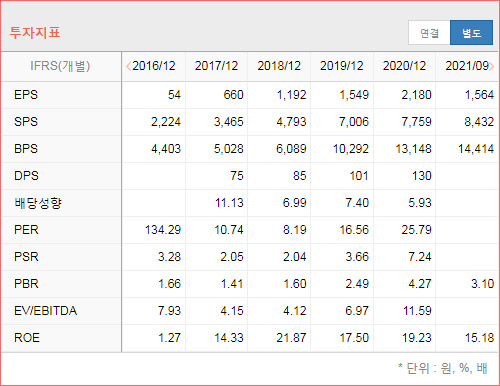The width and height of the screenshot is (500, 386).
Task: Click PER value 8.19
Action: point(294,230)
